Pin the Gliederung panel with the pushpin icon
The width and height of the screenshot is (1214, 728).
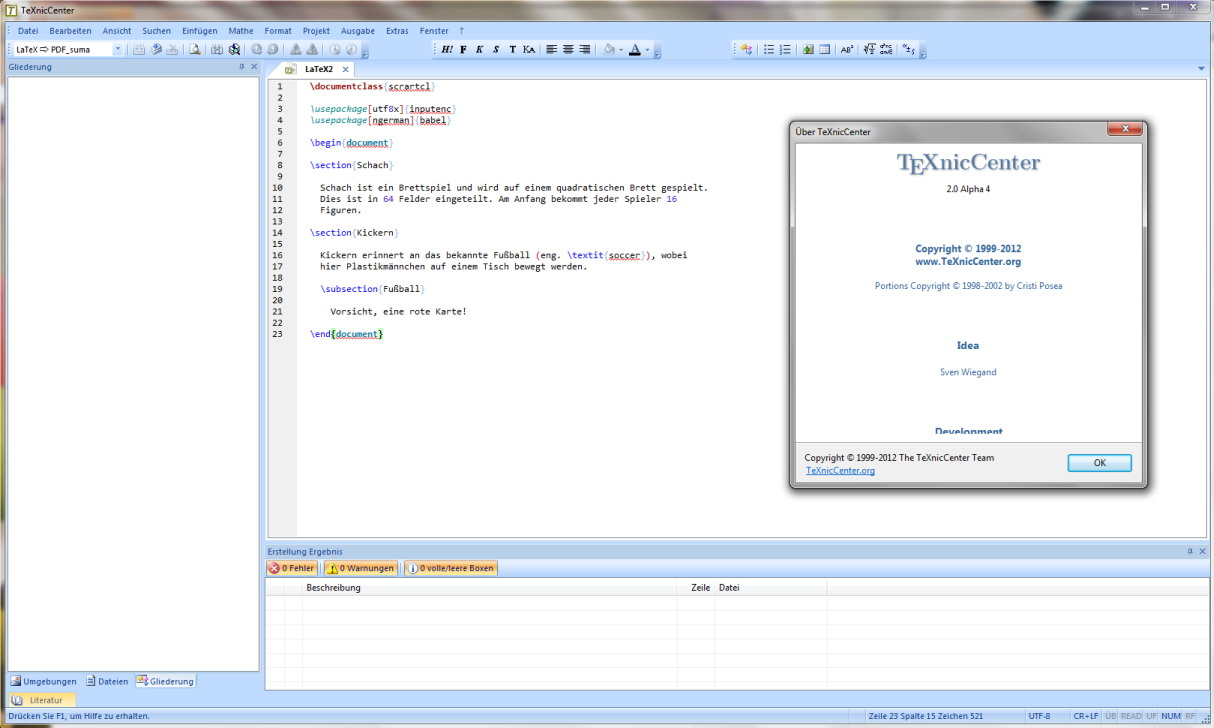pyautogui.click(x=241, y=67)
